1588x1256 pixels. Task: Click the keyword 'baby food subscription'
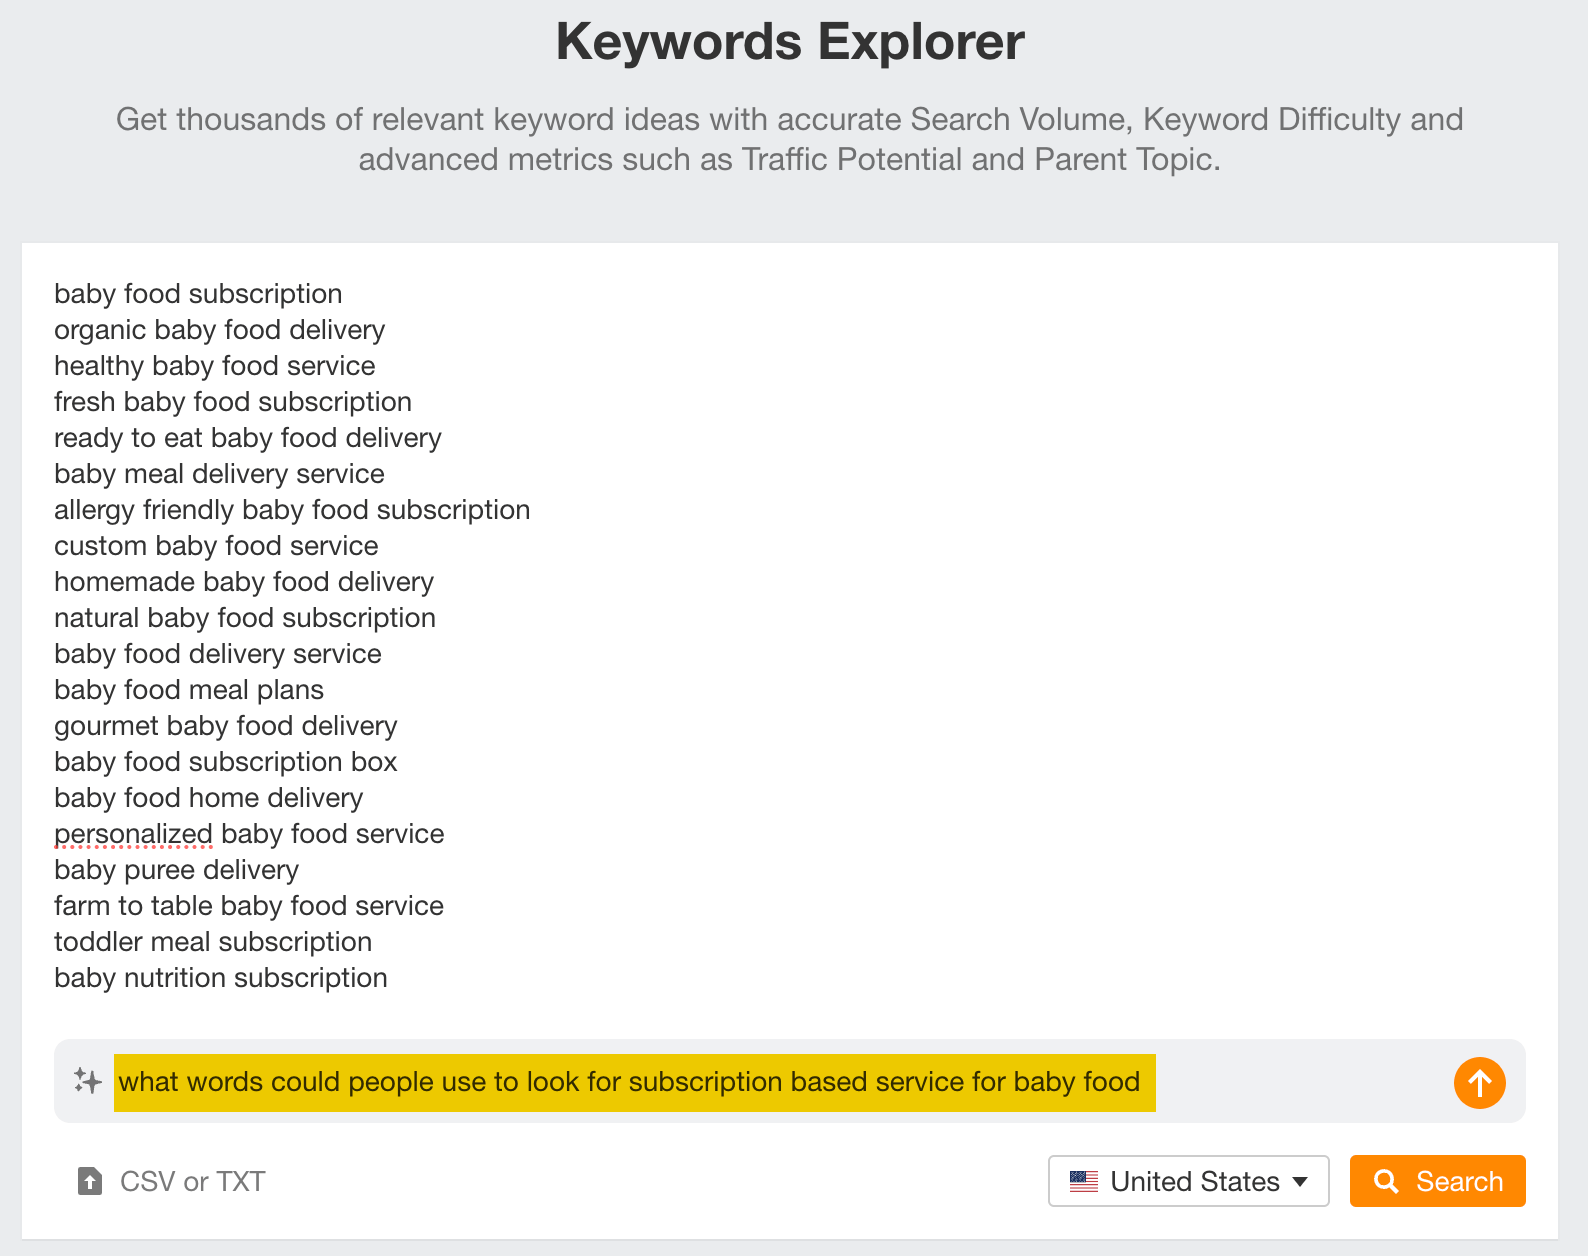point(197,294)
